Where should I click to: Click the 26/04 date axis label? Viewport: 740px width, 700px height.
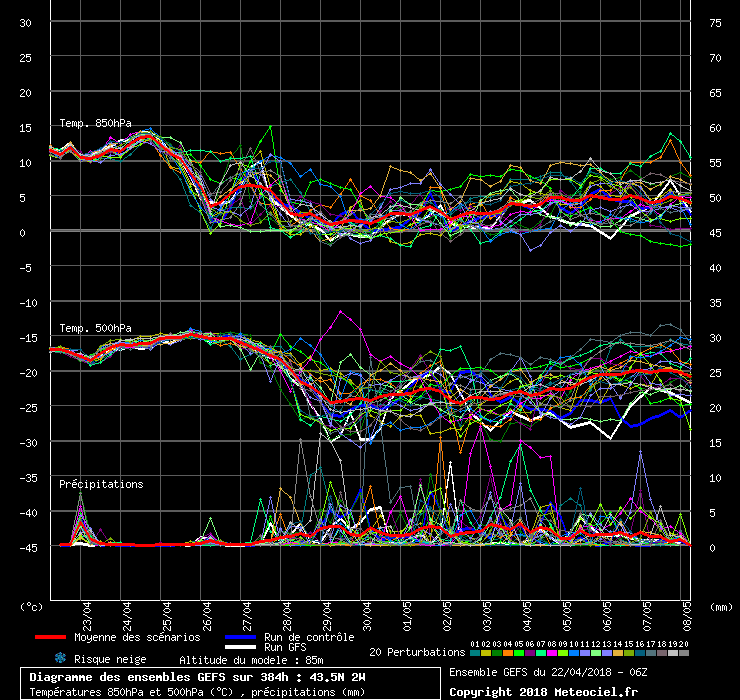(x=207, y=616)
